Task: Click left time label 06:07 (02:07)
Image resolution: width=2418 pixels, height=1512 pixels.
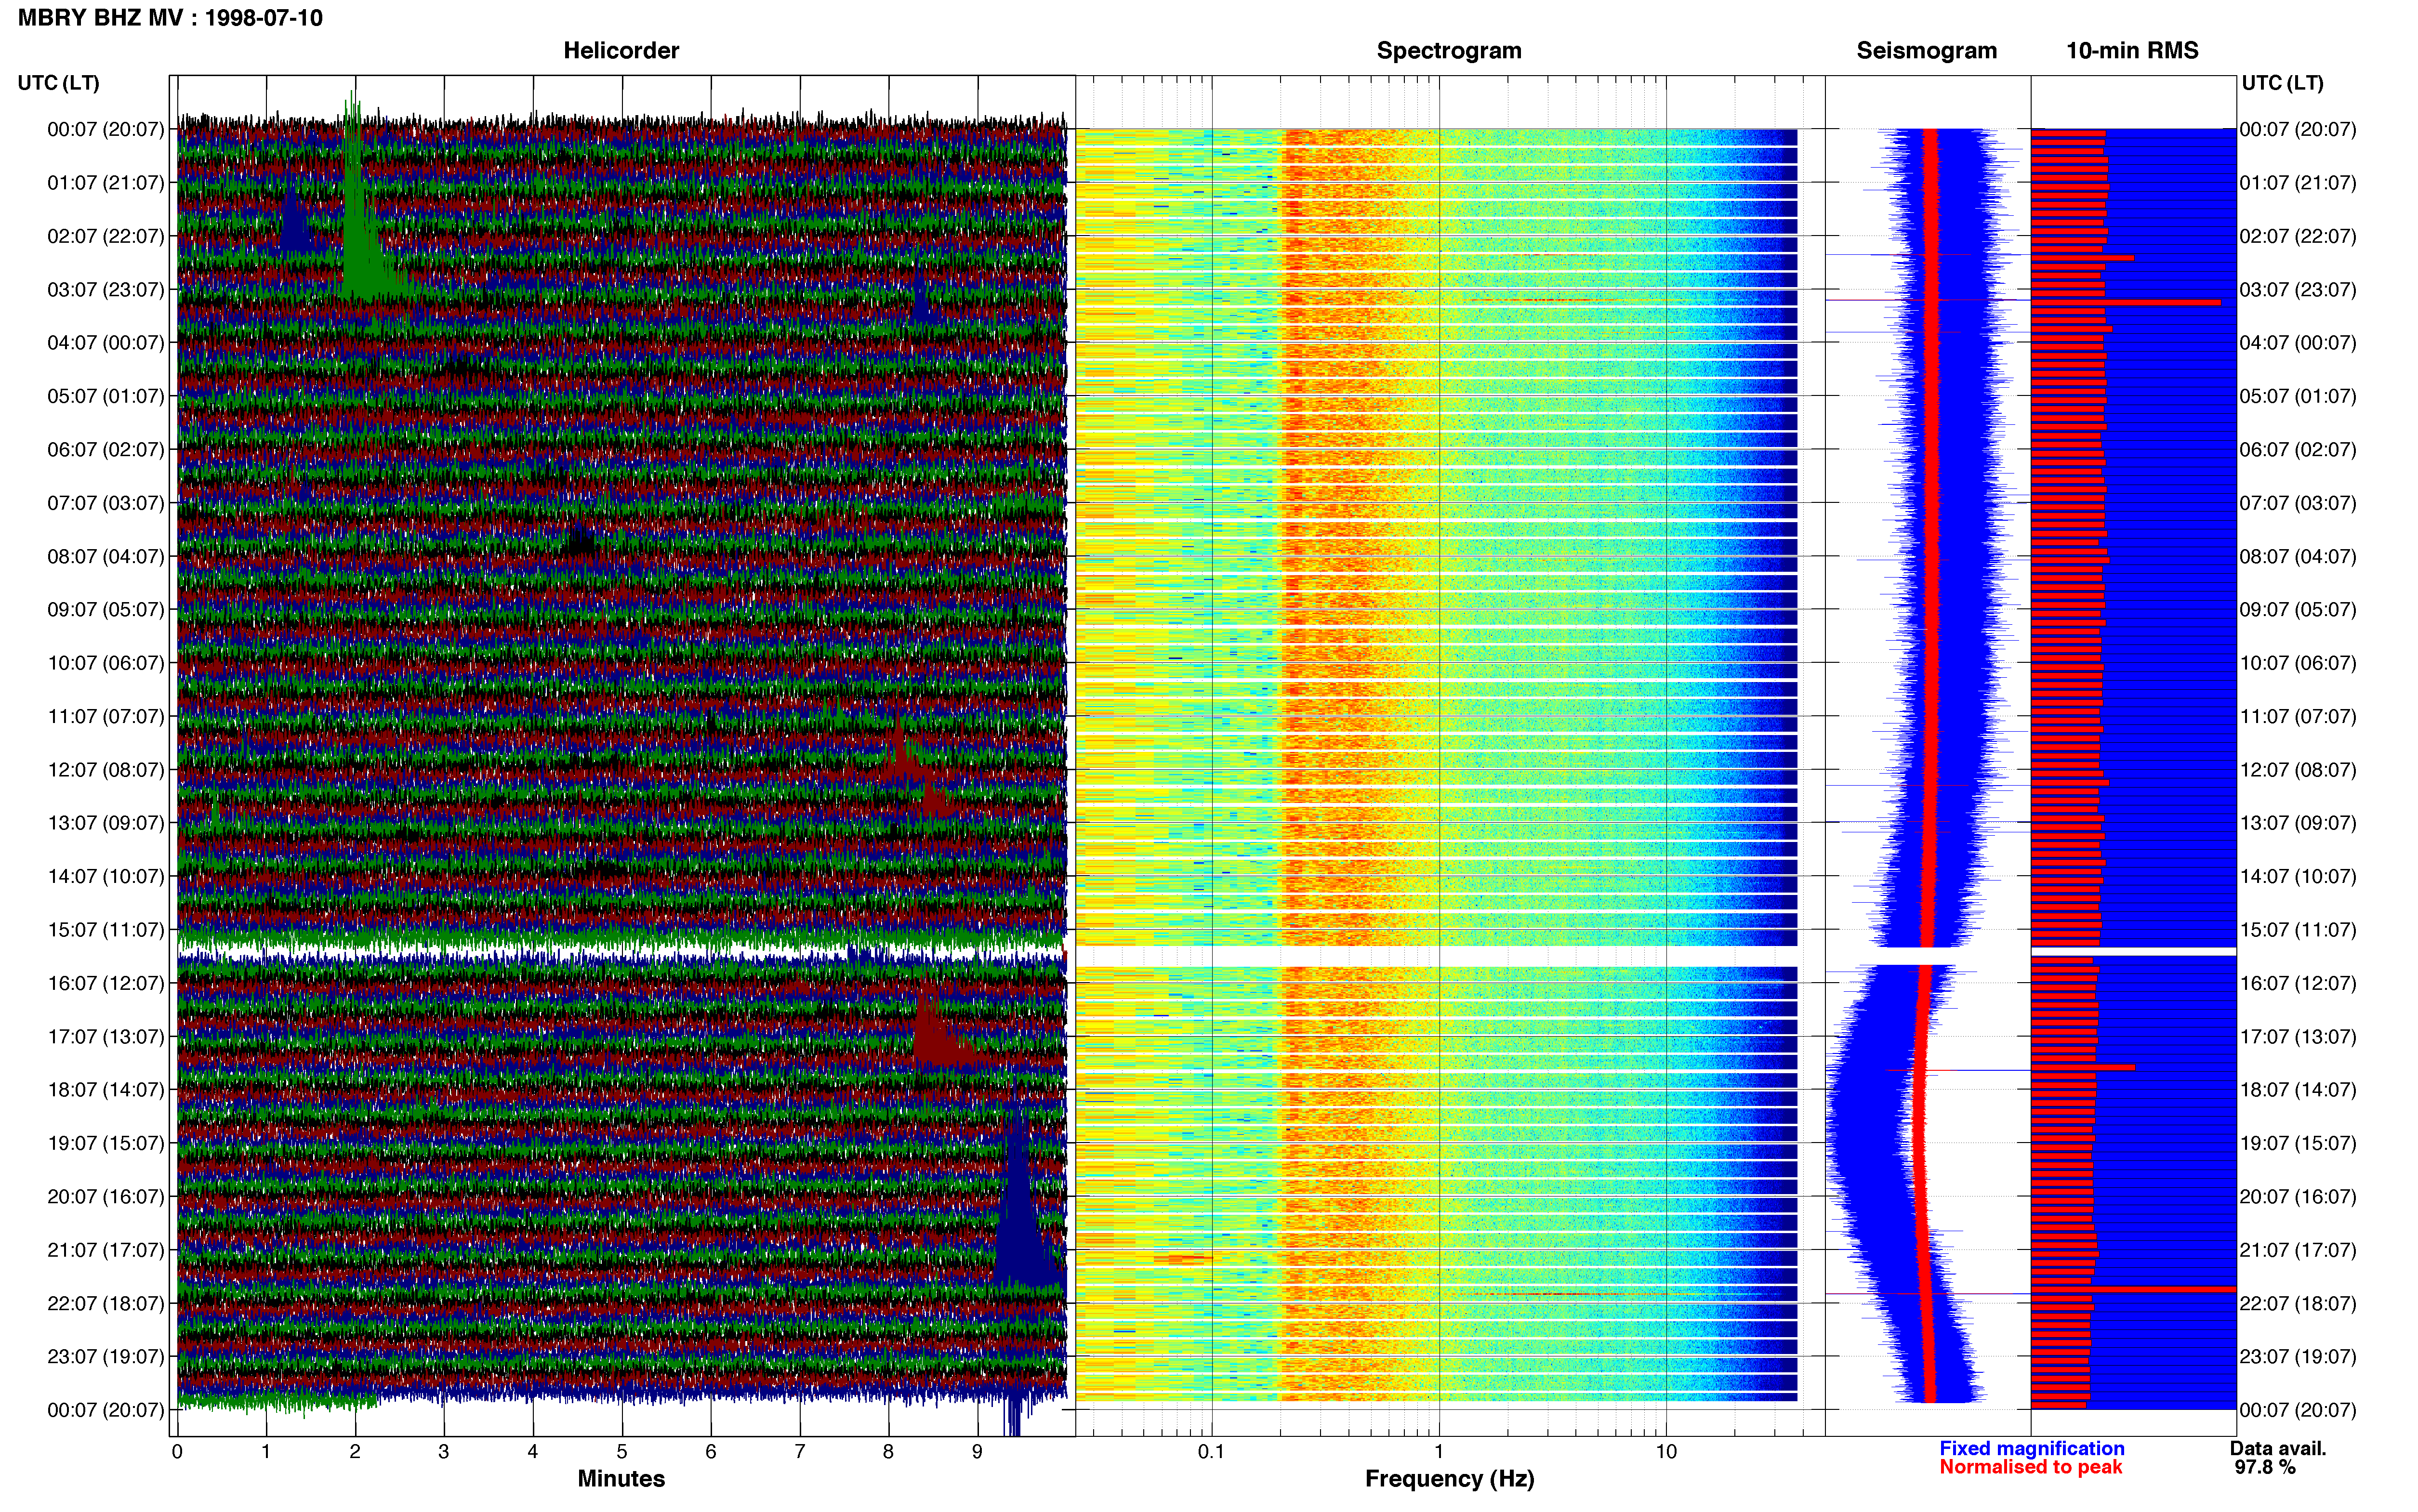Action: point(106,450)
